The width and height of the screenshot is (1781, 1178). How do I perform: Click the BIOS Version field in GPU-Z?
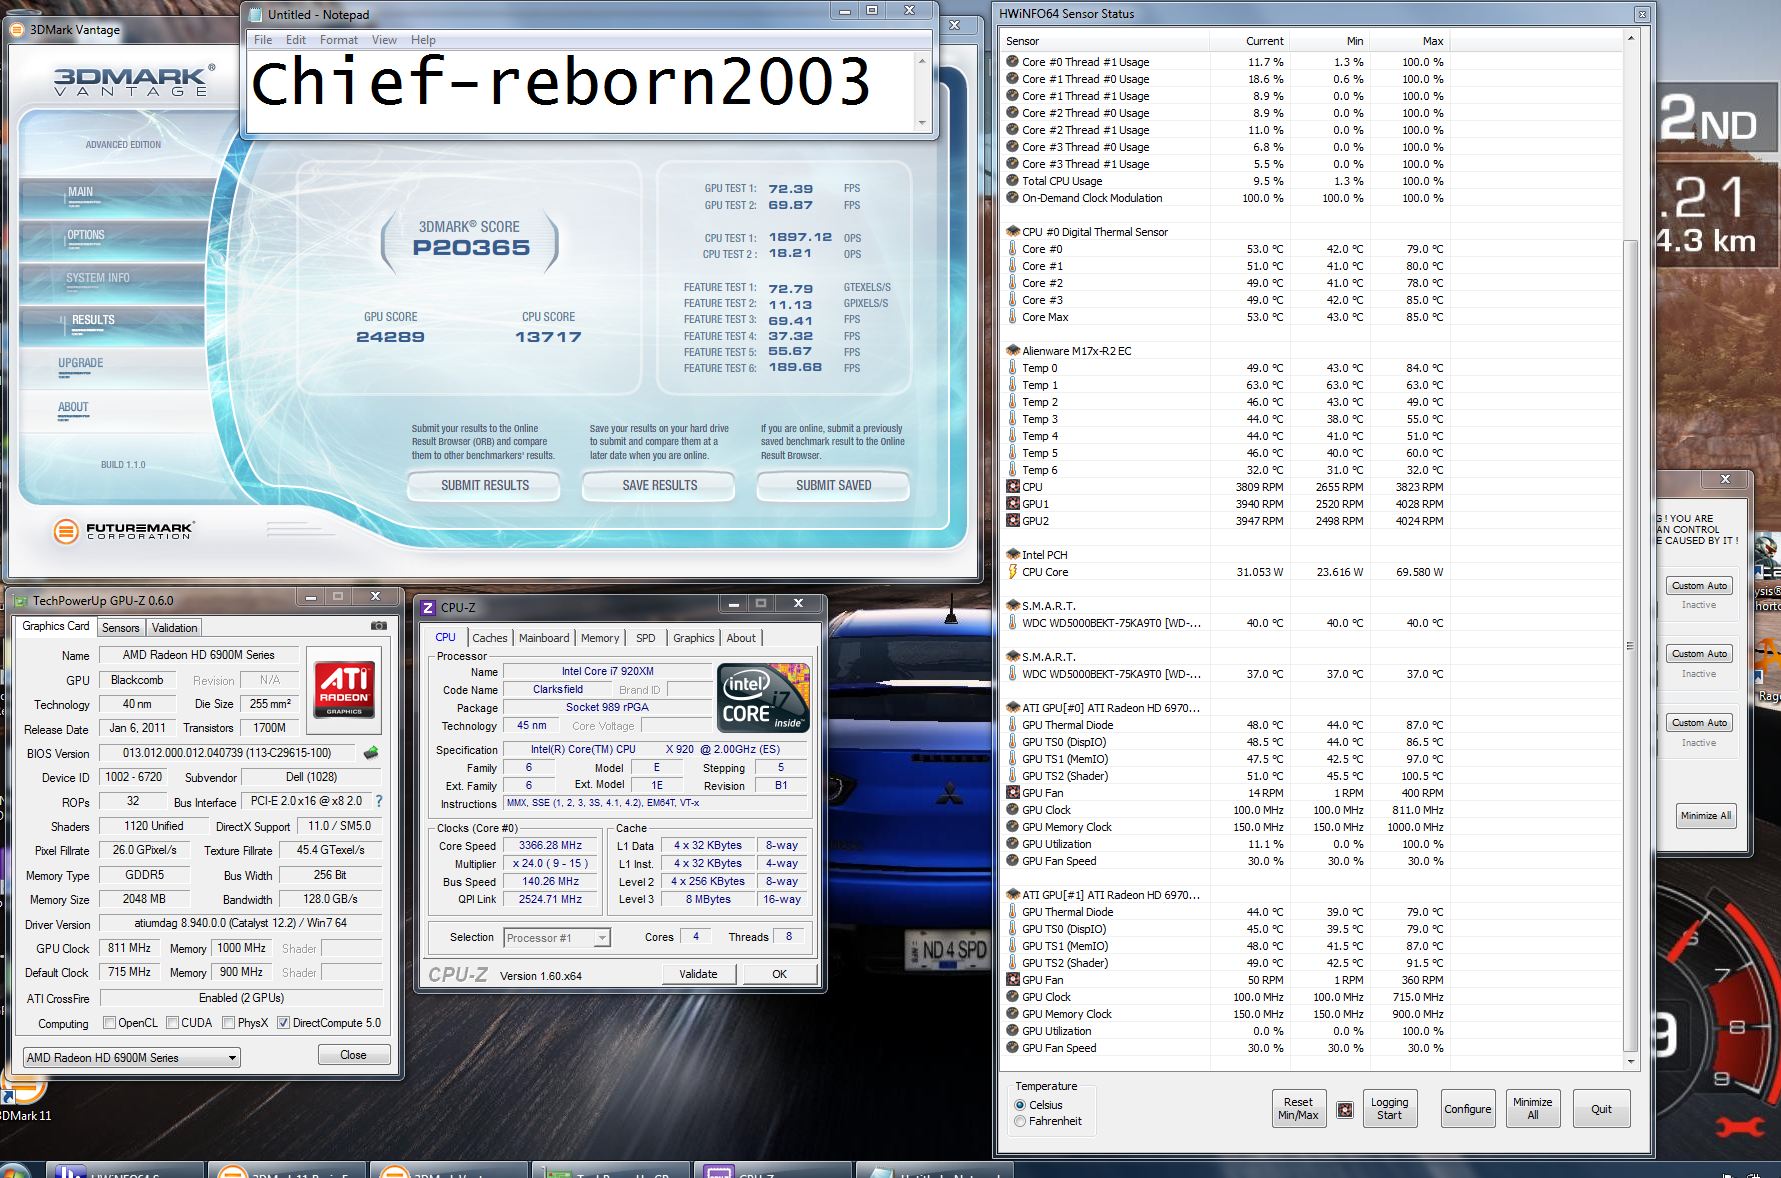click(228, 753)
